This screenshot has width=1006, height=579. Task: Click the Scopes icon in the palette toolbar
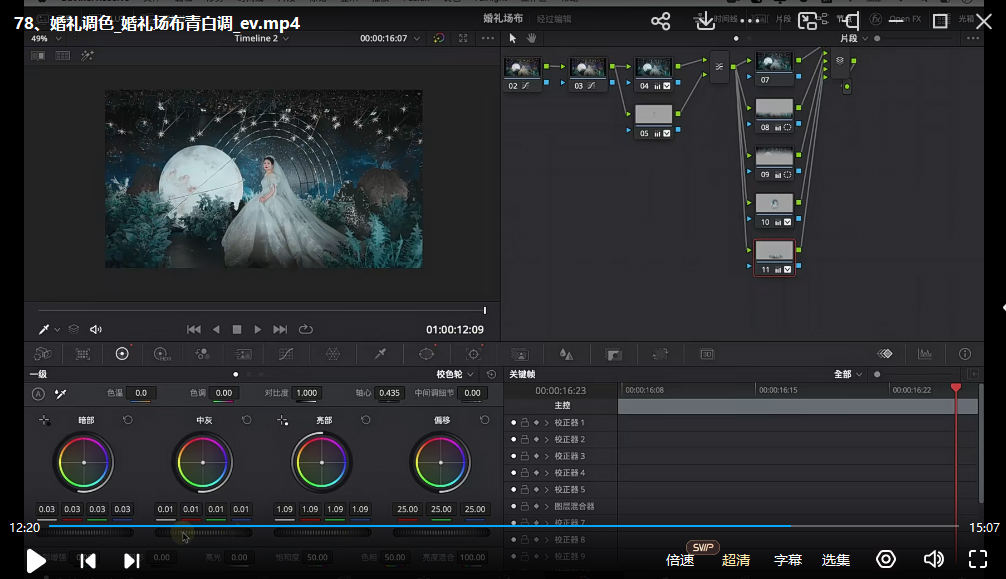pyautogui.click(x=925, y=354)
